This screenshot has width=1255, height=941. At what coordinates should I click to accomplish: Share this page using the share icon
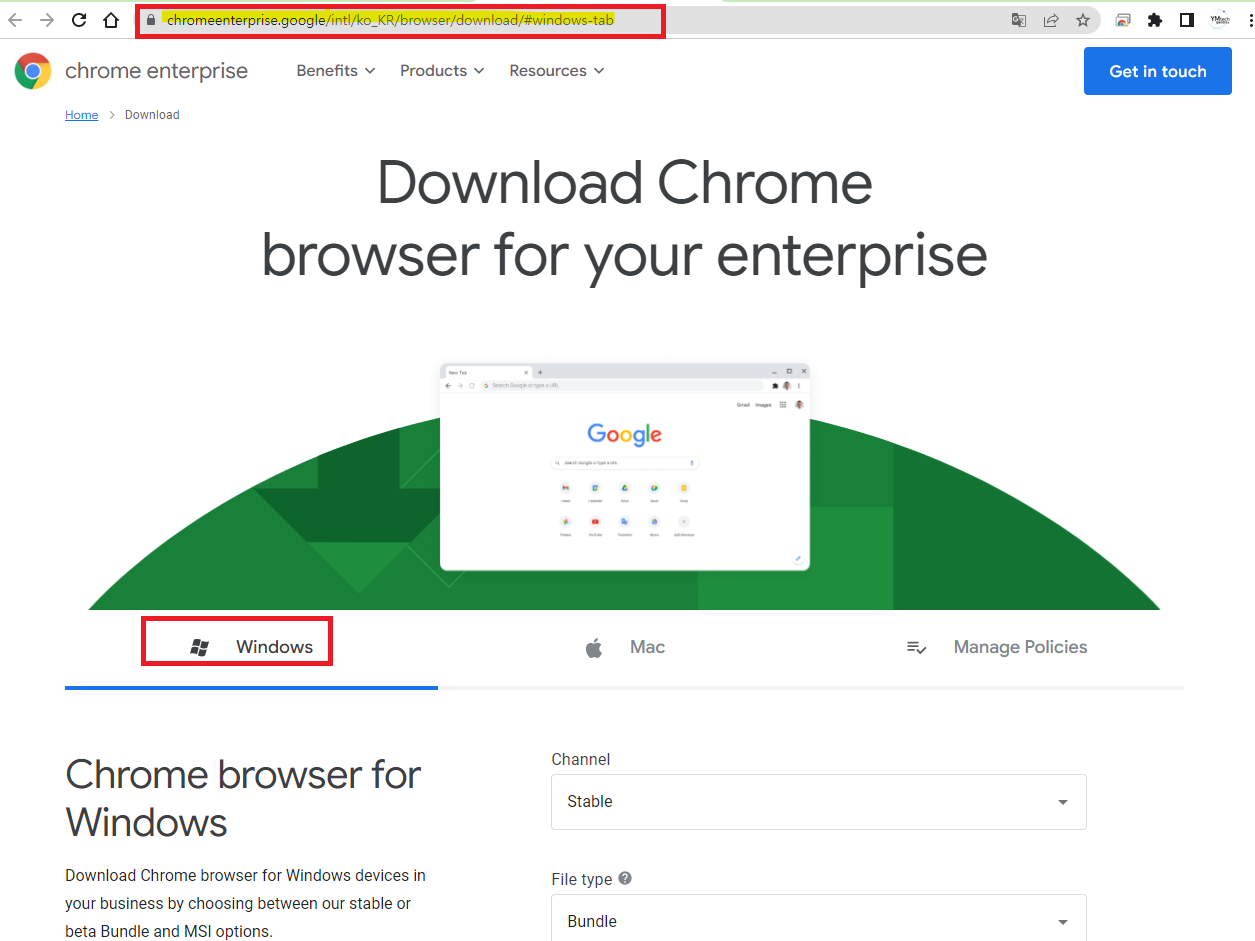tap(1051, 20)
